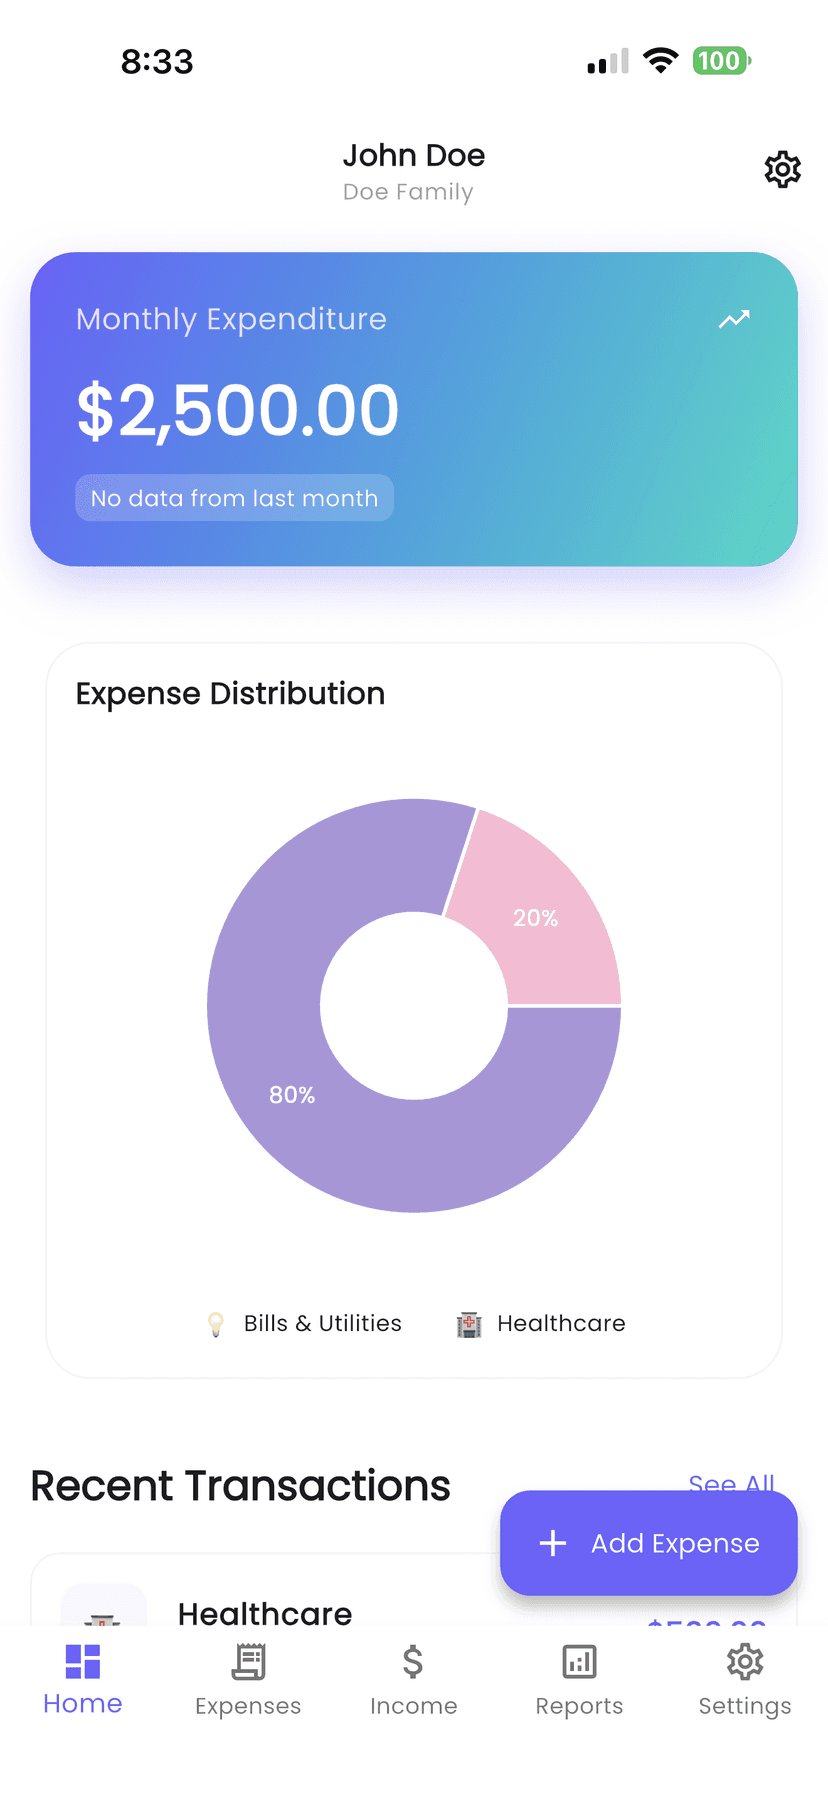Viewport: 828px width, 1799px height.
Task: Click the lightbulb Bills & Utilities legend icon
Action: [214, 1323]
